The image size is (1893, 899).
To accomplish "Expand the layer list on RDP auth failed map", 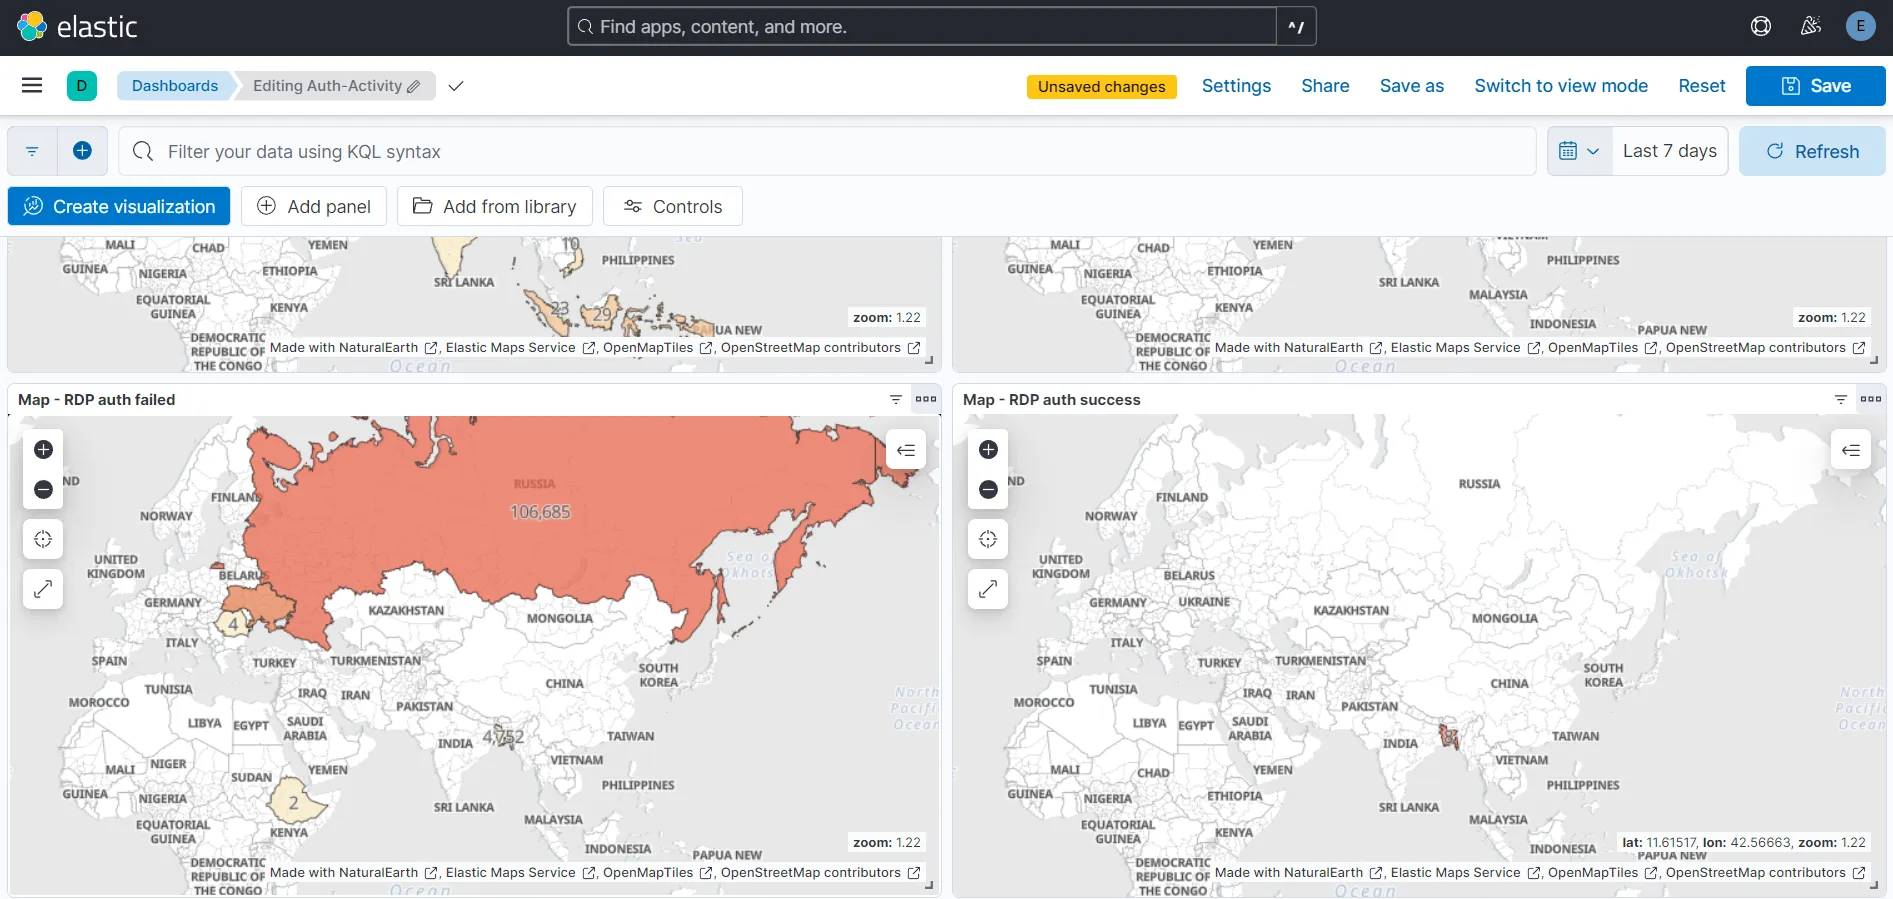I will point(906,450).
